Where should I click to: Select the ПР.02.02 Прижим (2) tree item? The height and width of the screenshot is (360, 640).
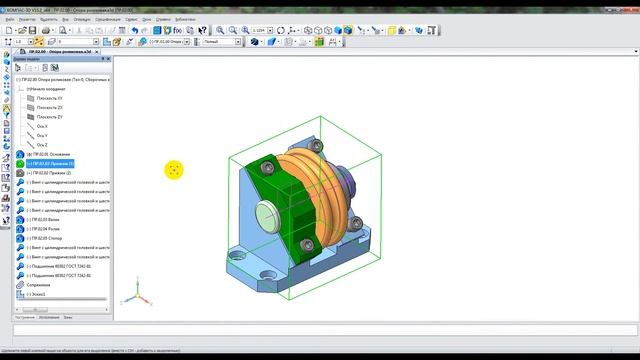tap(49, 173)
